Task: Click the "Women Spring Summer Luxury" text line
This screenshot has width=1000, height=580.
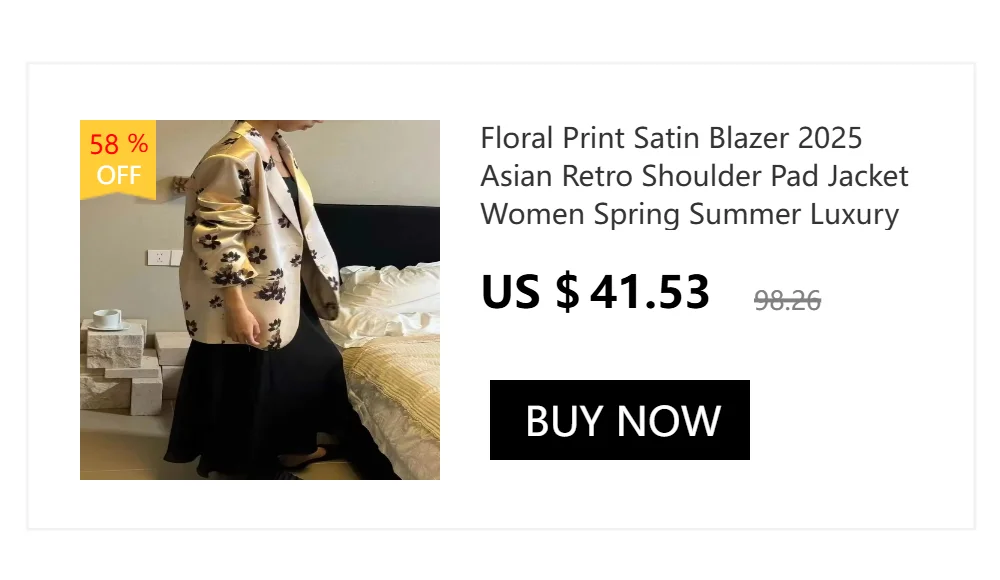Action: [x=689, y=214]
